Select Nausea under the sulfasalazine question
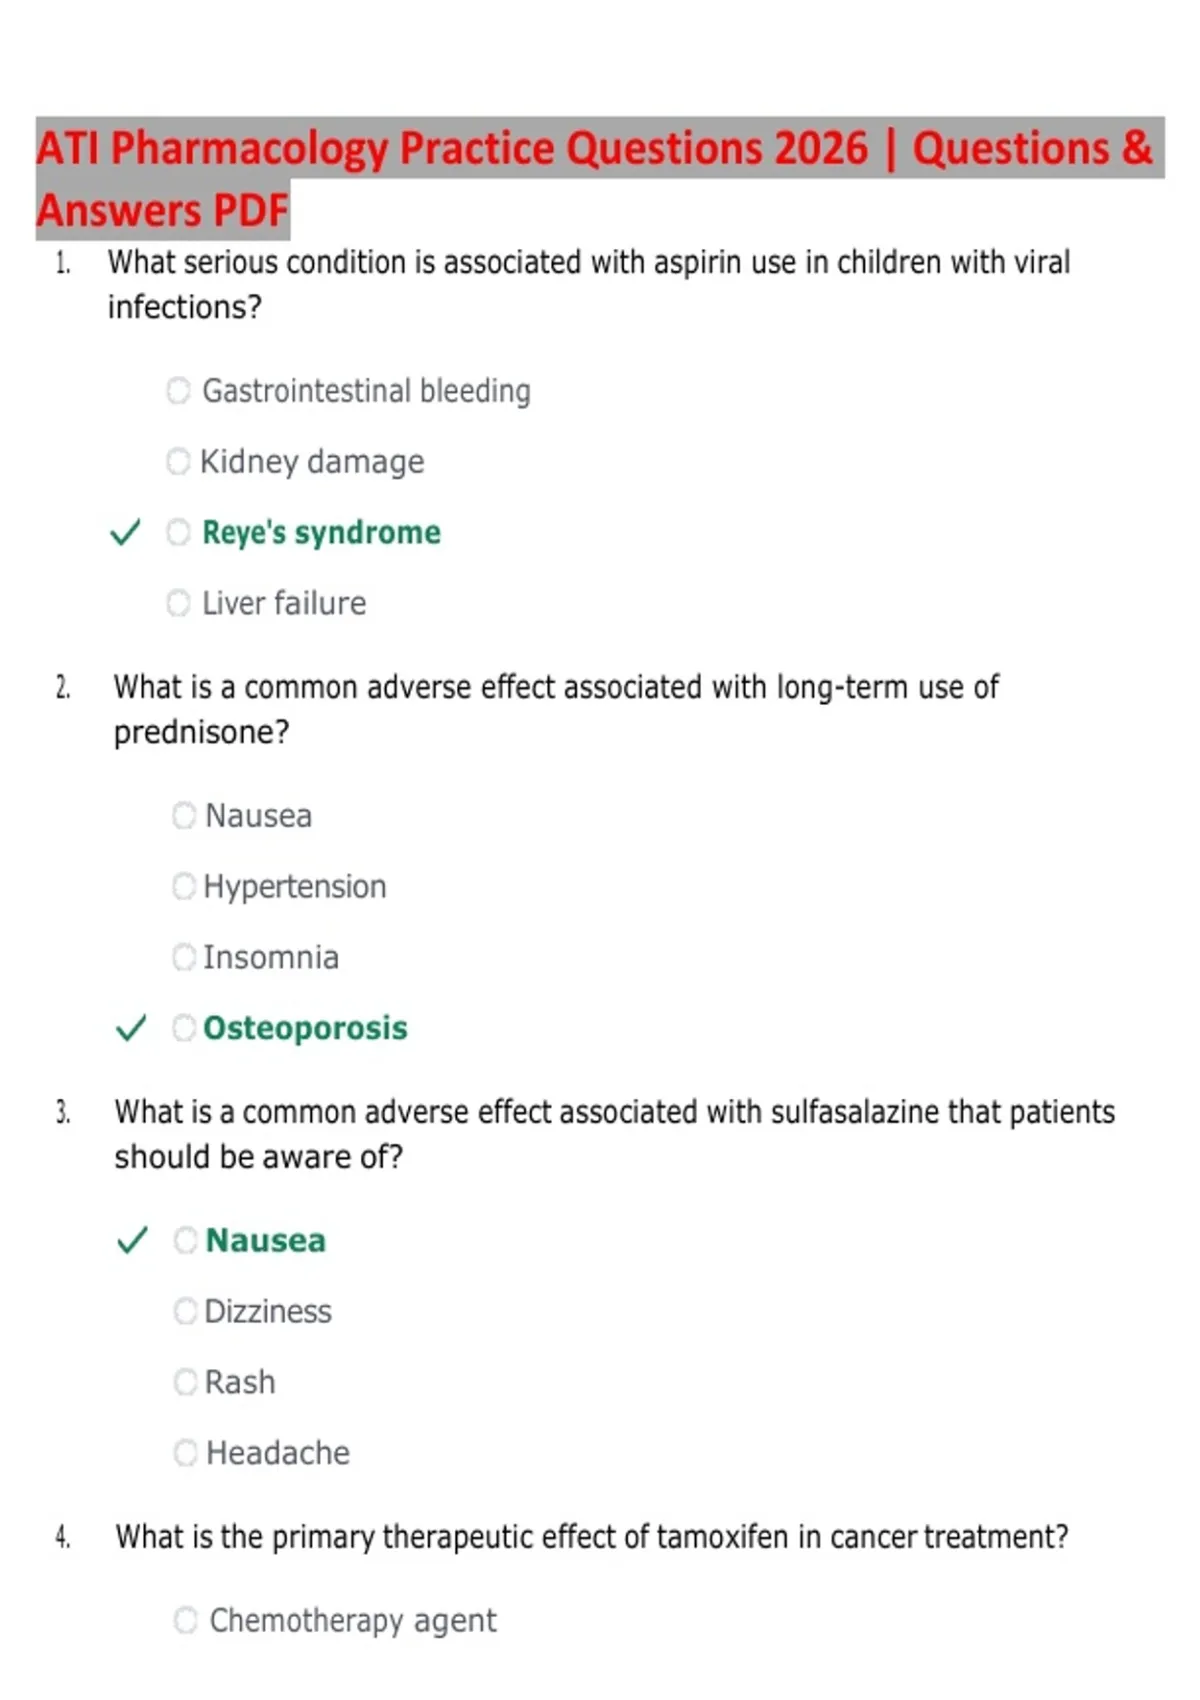Viewport: 1200px width, 1700px height. [x=186, y=1240]
